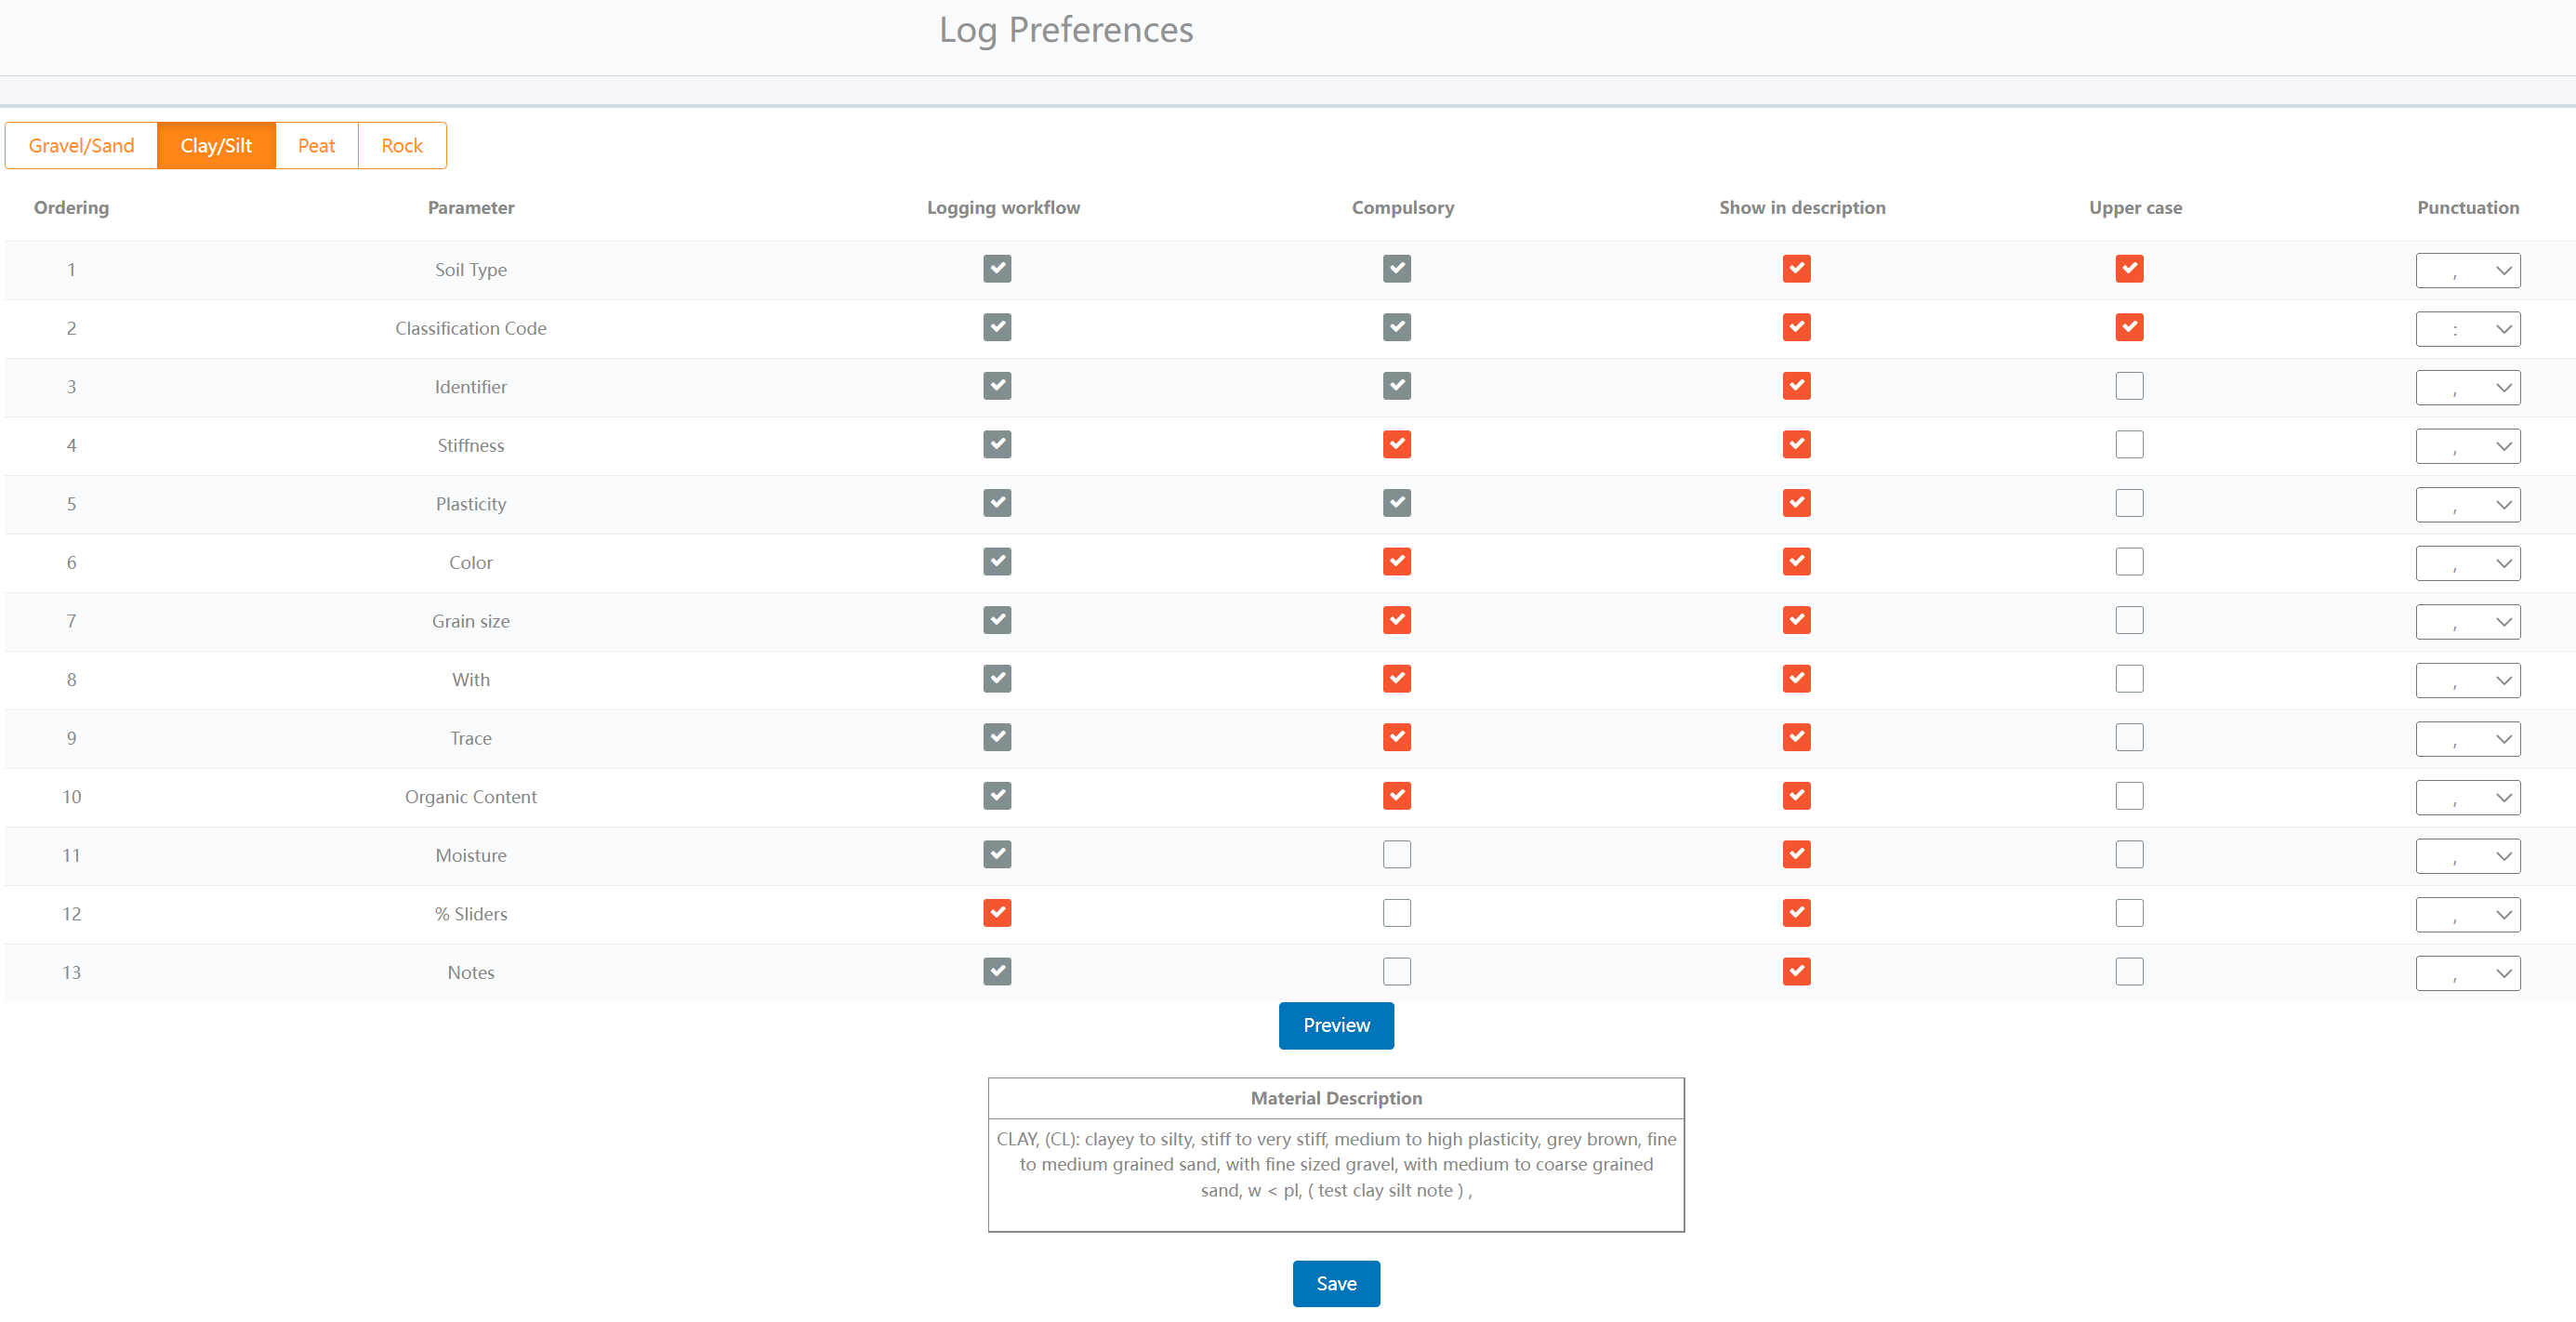Open the Peat tab
Screen dimensions: 2576x1322
316,145
